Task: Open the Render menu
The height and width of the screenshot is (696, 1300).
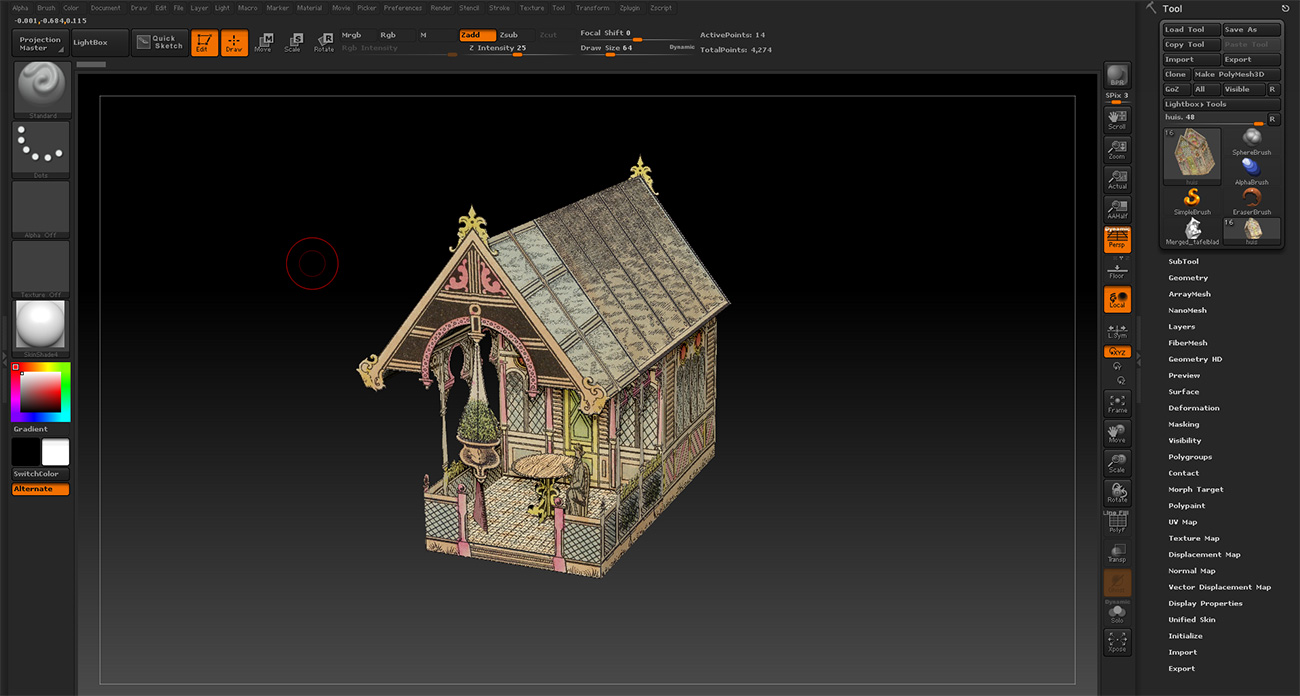Action: point(441,8)
